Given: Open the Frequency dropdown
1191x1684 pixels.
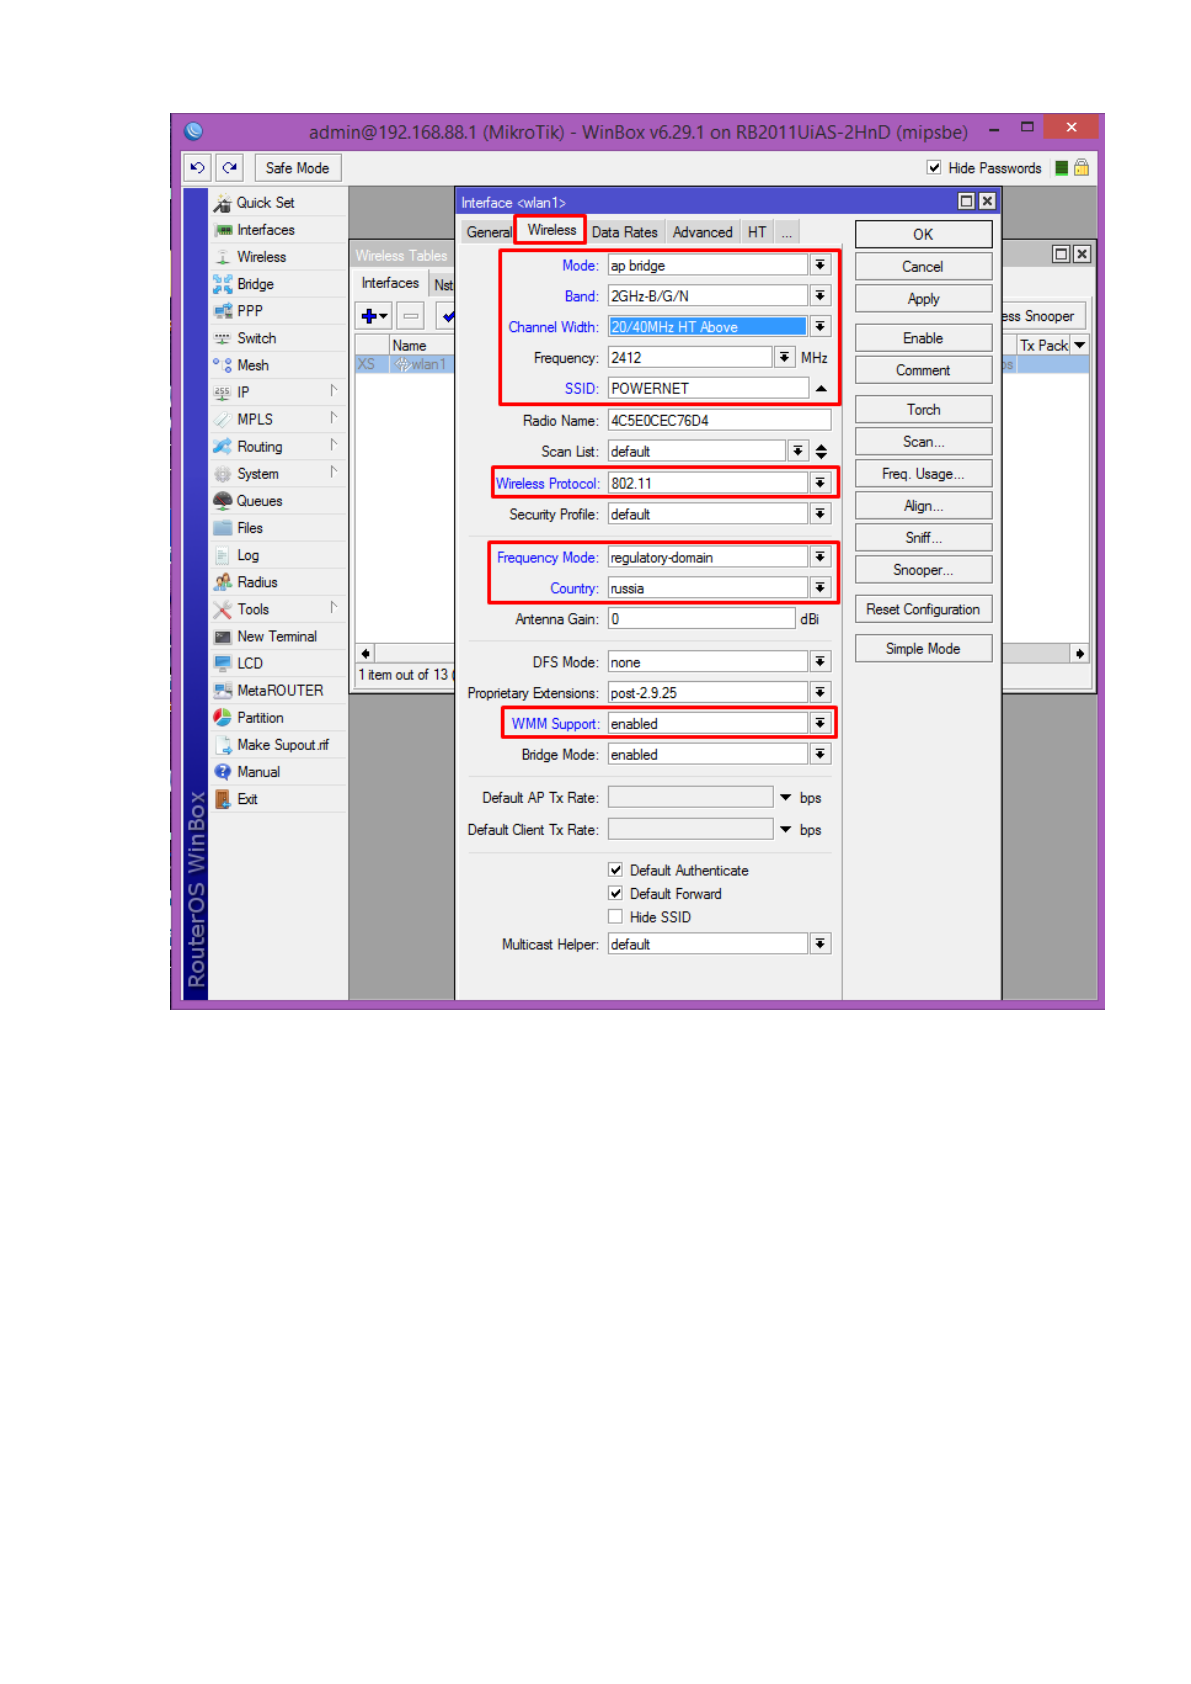Looking at the screenshot, I should (x=785, y=357).
